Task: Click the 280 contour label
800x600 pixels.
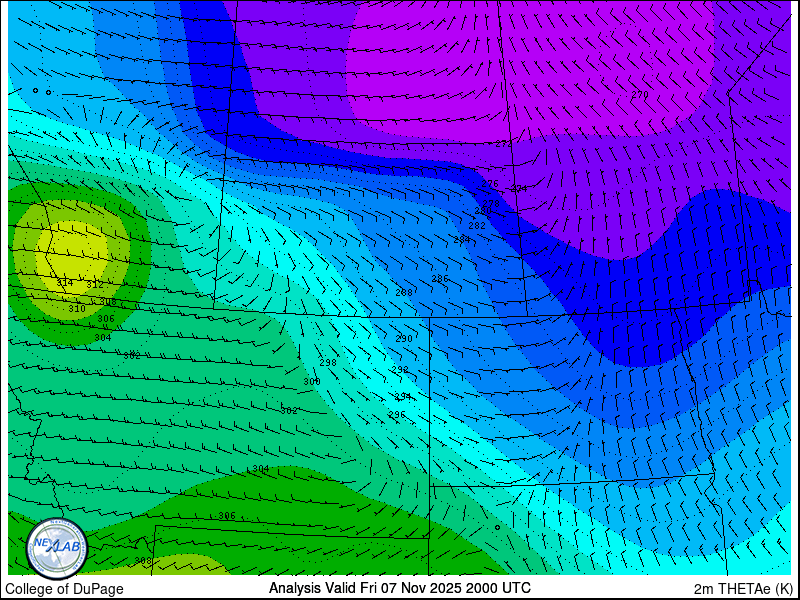Action: click(483, 211)
